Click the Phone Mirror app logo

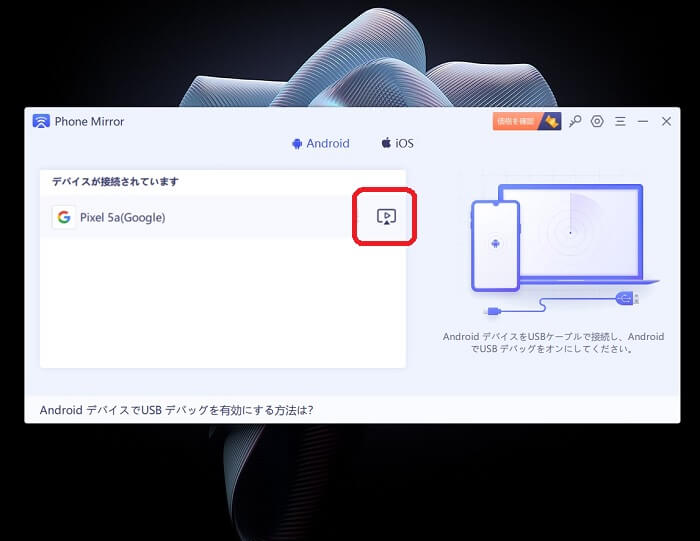(41, 121)
